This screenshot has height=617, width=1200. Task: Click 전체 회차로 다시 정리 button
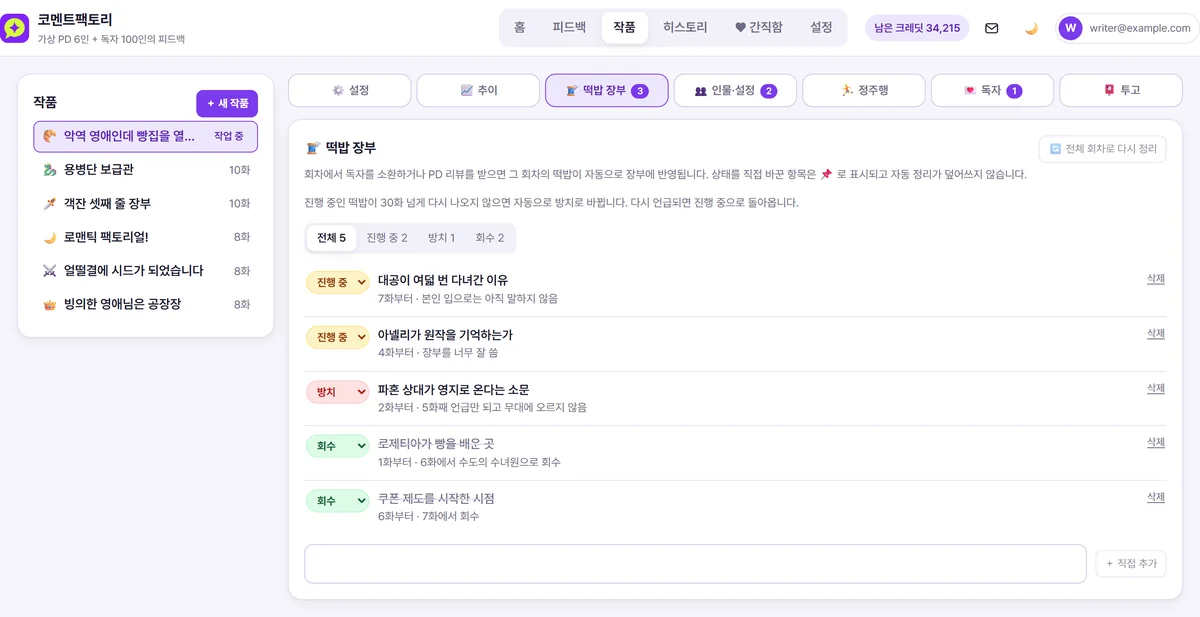click(1102, 149)
